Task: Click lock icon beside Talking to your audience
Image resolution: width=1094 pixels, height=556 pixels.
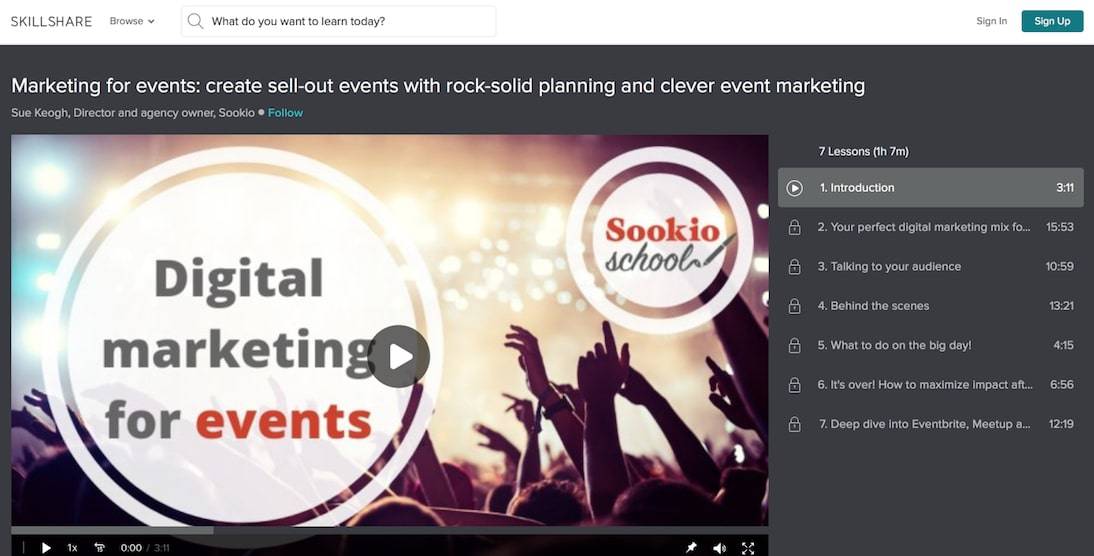Action: click(x=794, y=266)
